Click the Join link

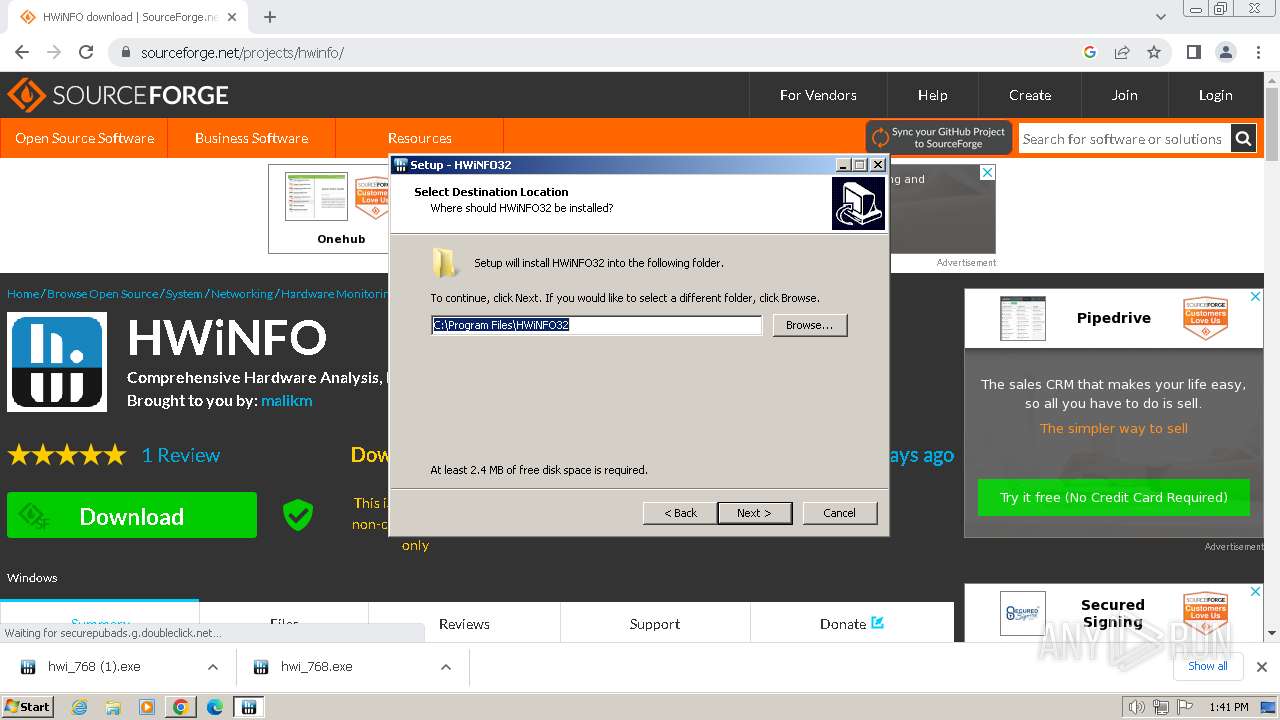[1124, 95]
